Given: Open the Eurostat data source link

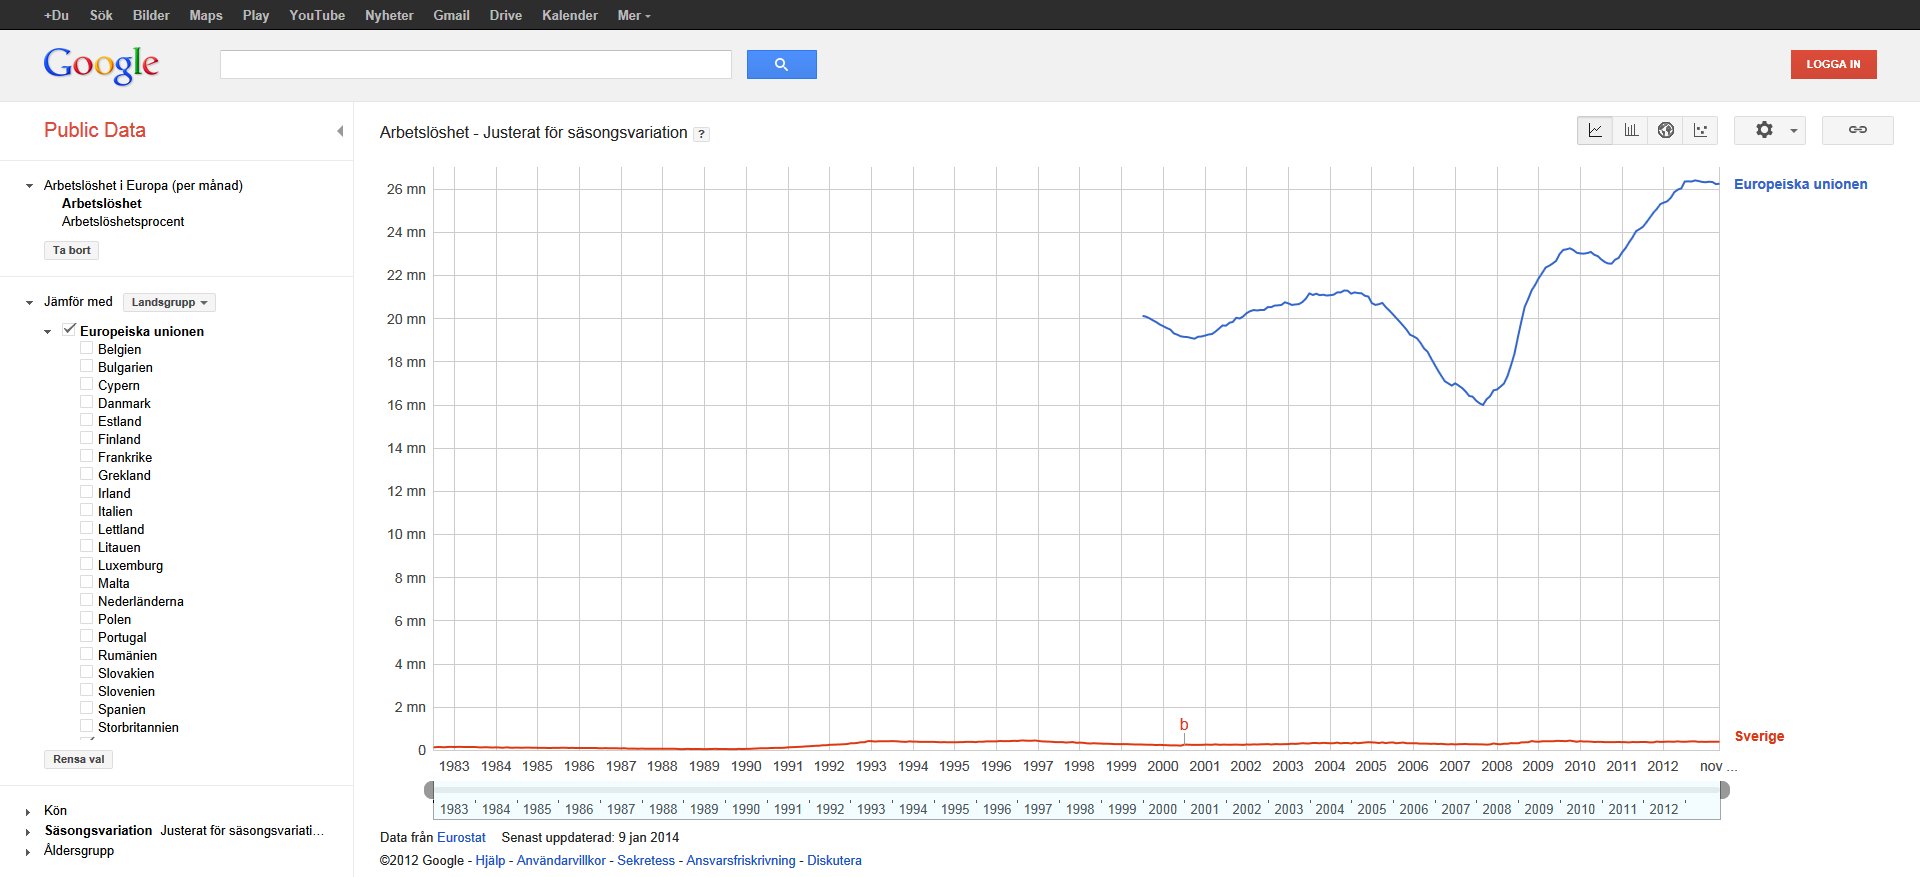Looking at the screenshot, I should point(461,838).
